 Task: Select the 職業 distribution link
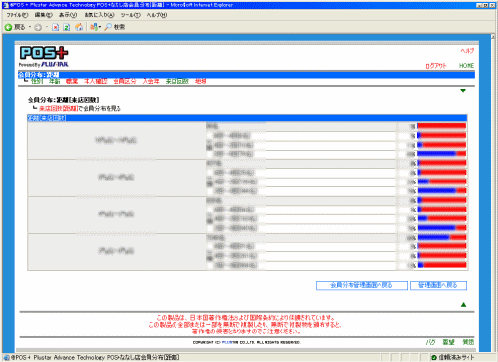[x=72, y=81]
